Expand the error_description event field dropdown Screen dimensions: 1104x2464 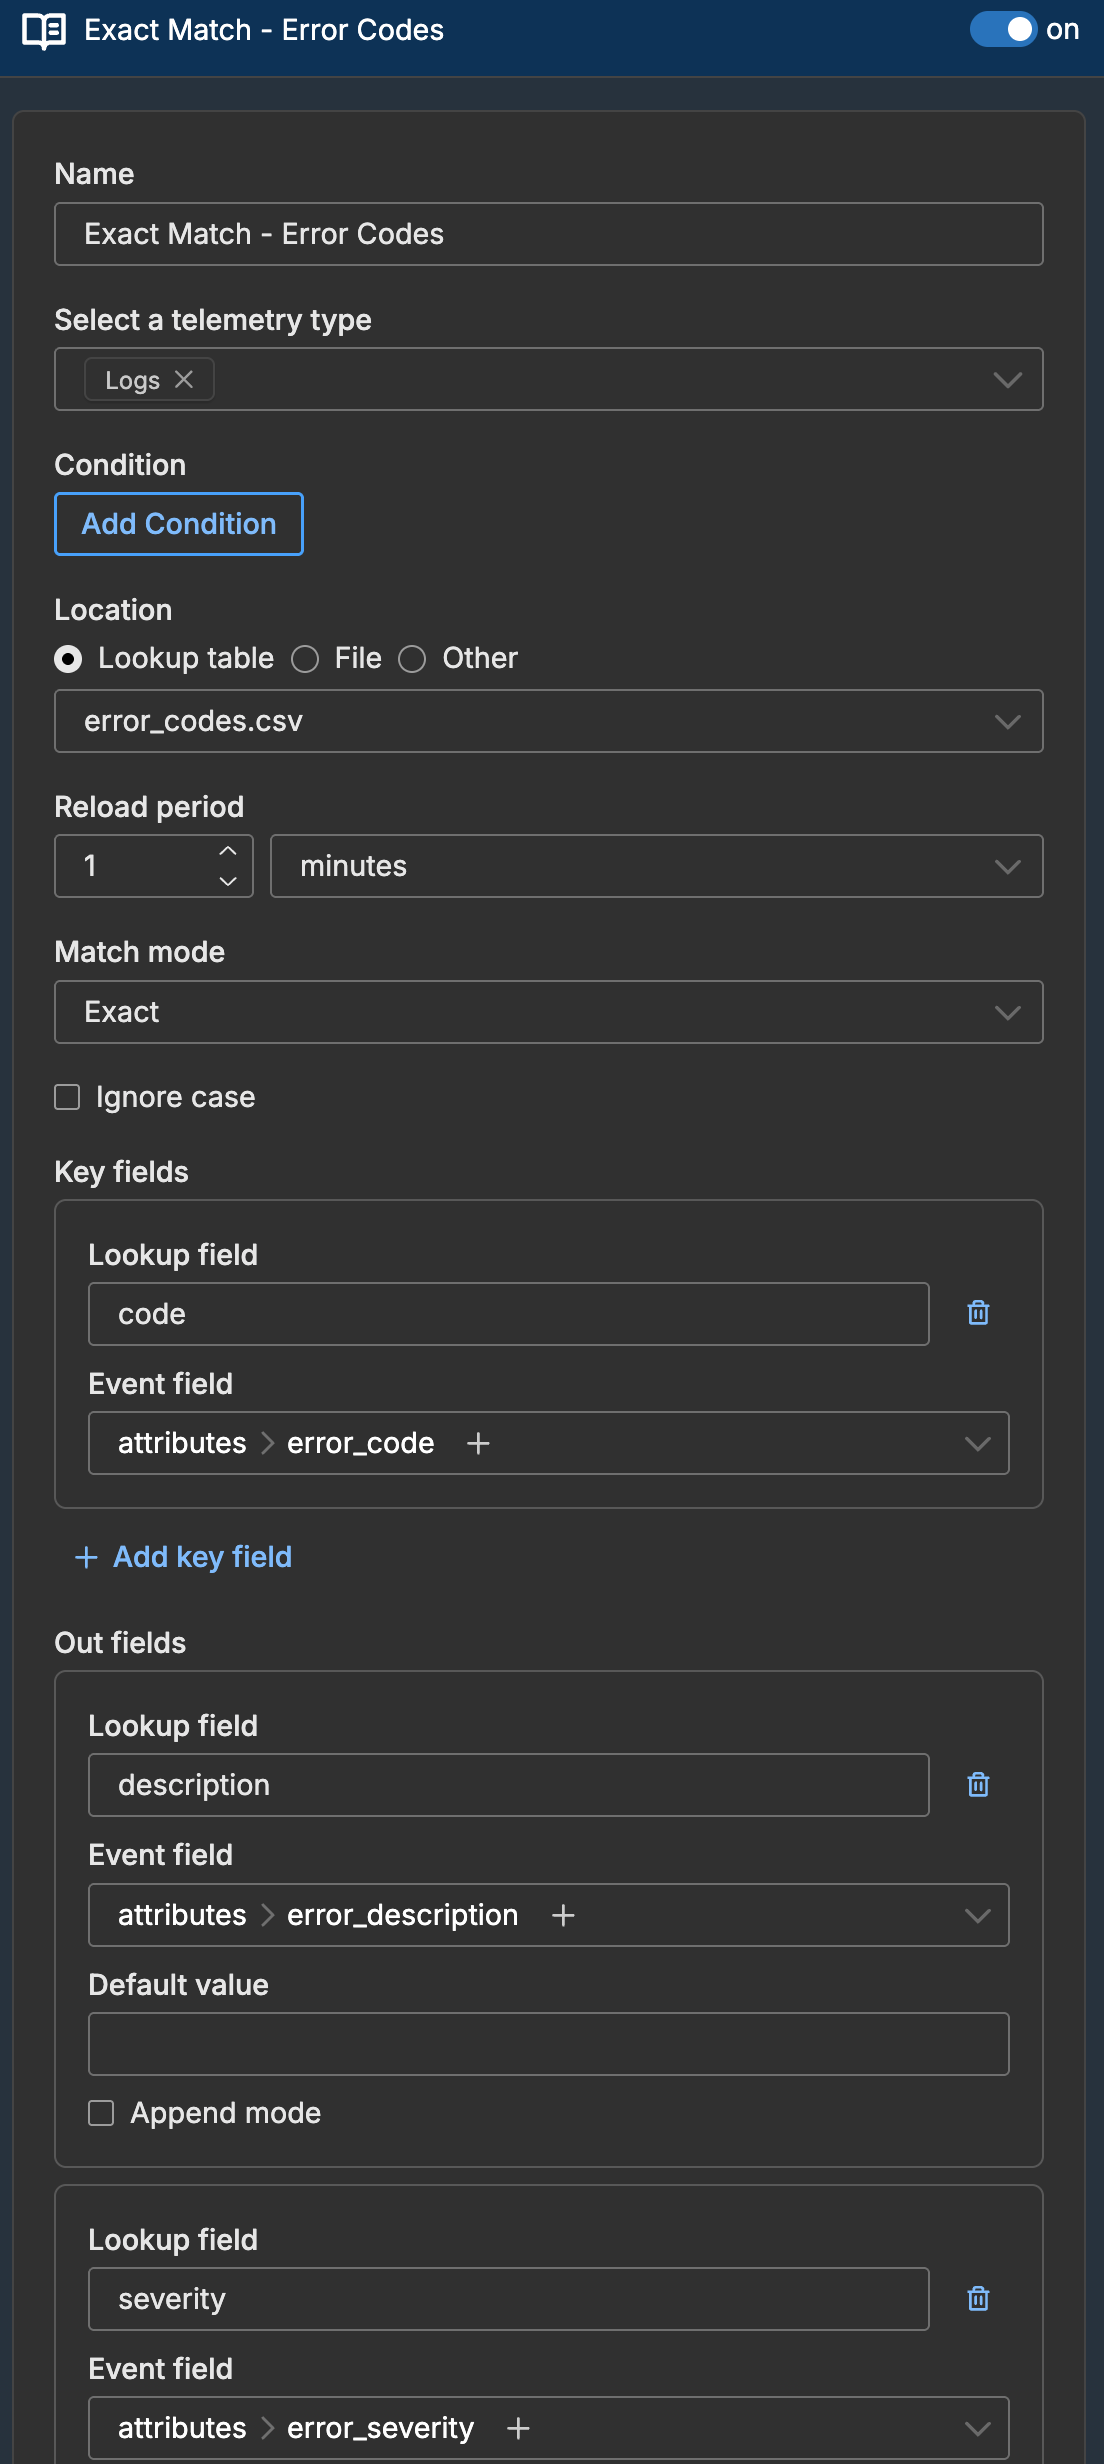point(977,1915)
